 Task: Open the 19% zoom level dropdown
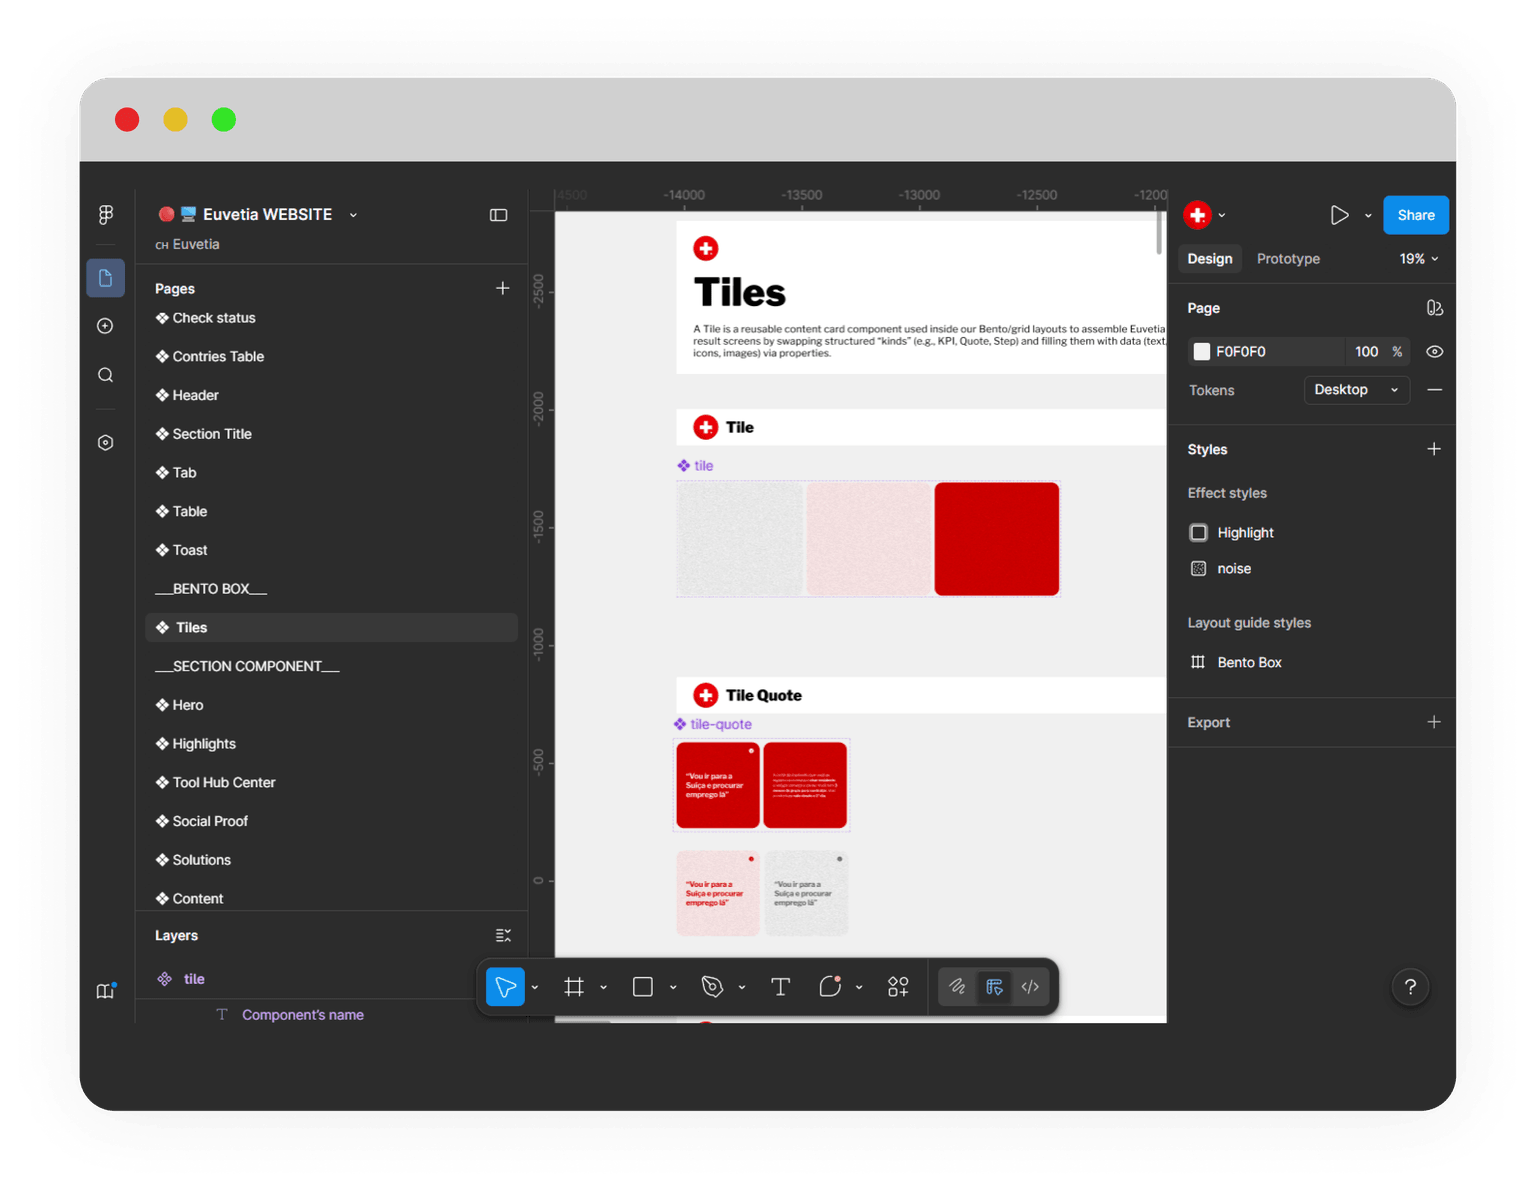(1419, 259)
